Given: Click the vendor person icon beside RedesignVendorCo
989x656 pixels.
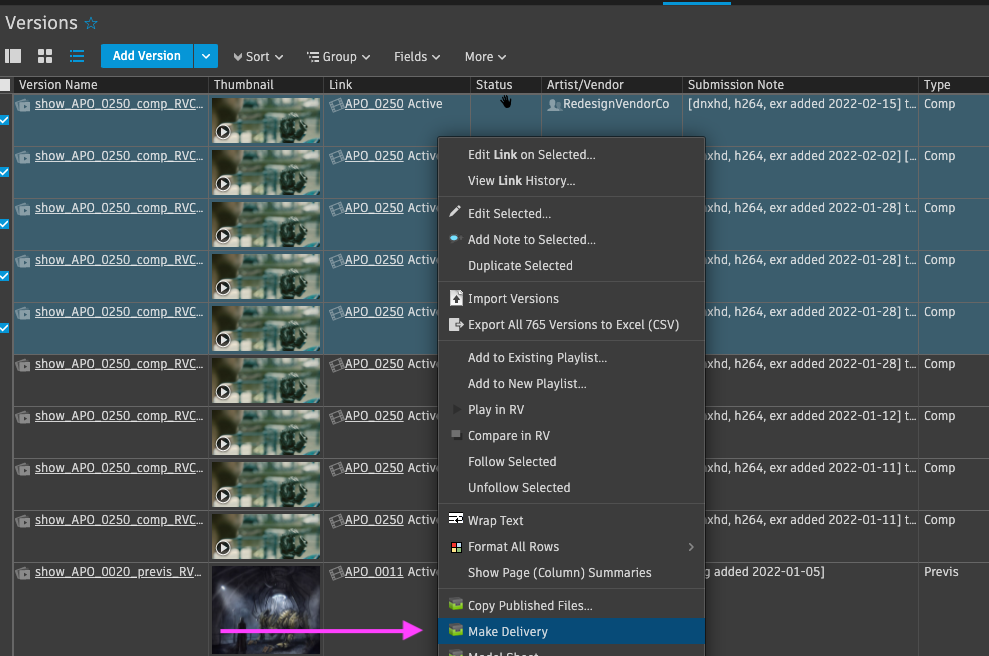Looking at the screenshot, I should point(554,105).
